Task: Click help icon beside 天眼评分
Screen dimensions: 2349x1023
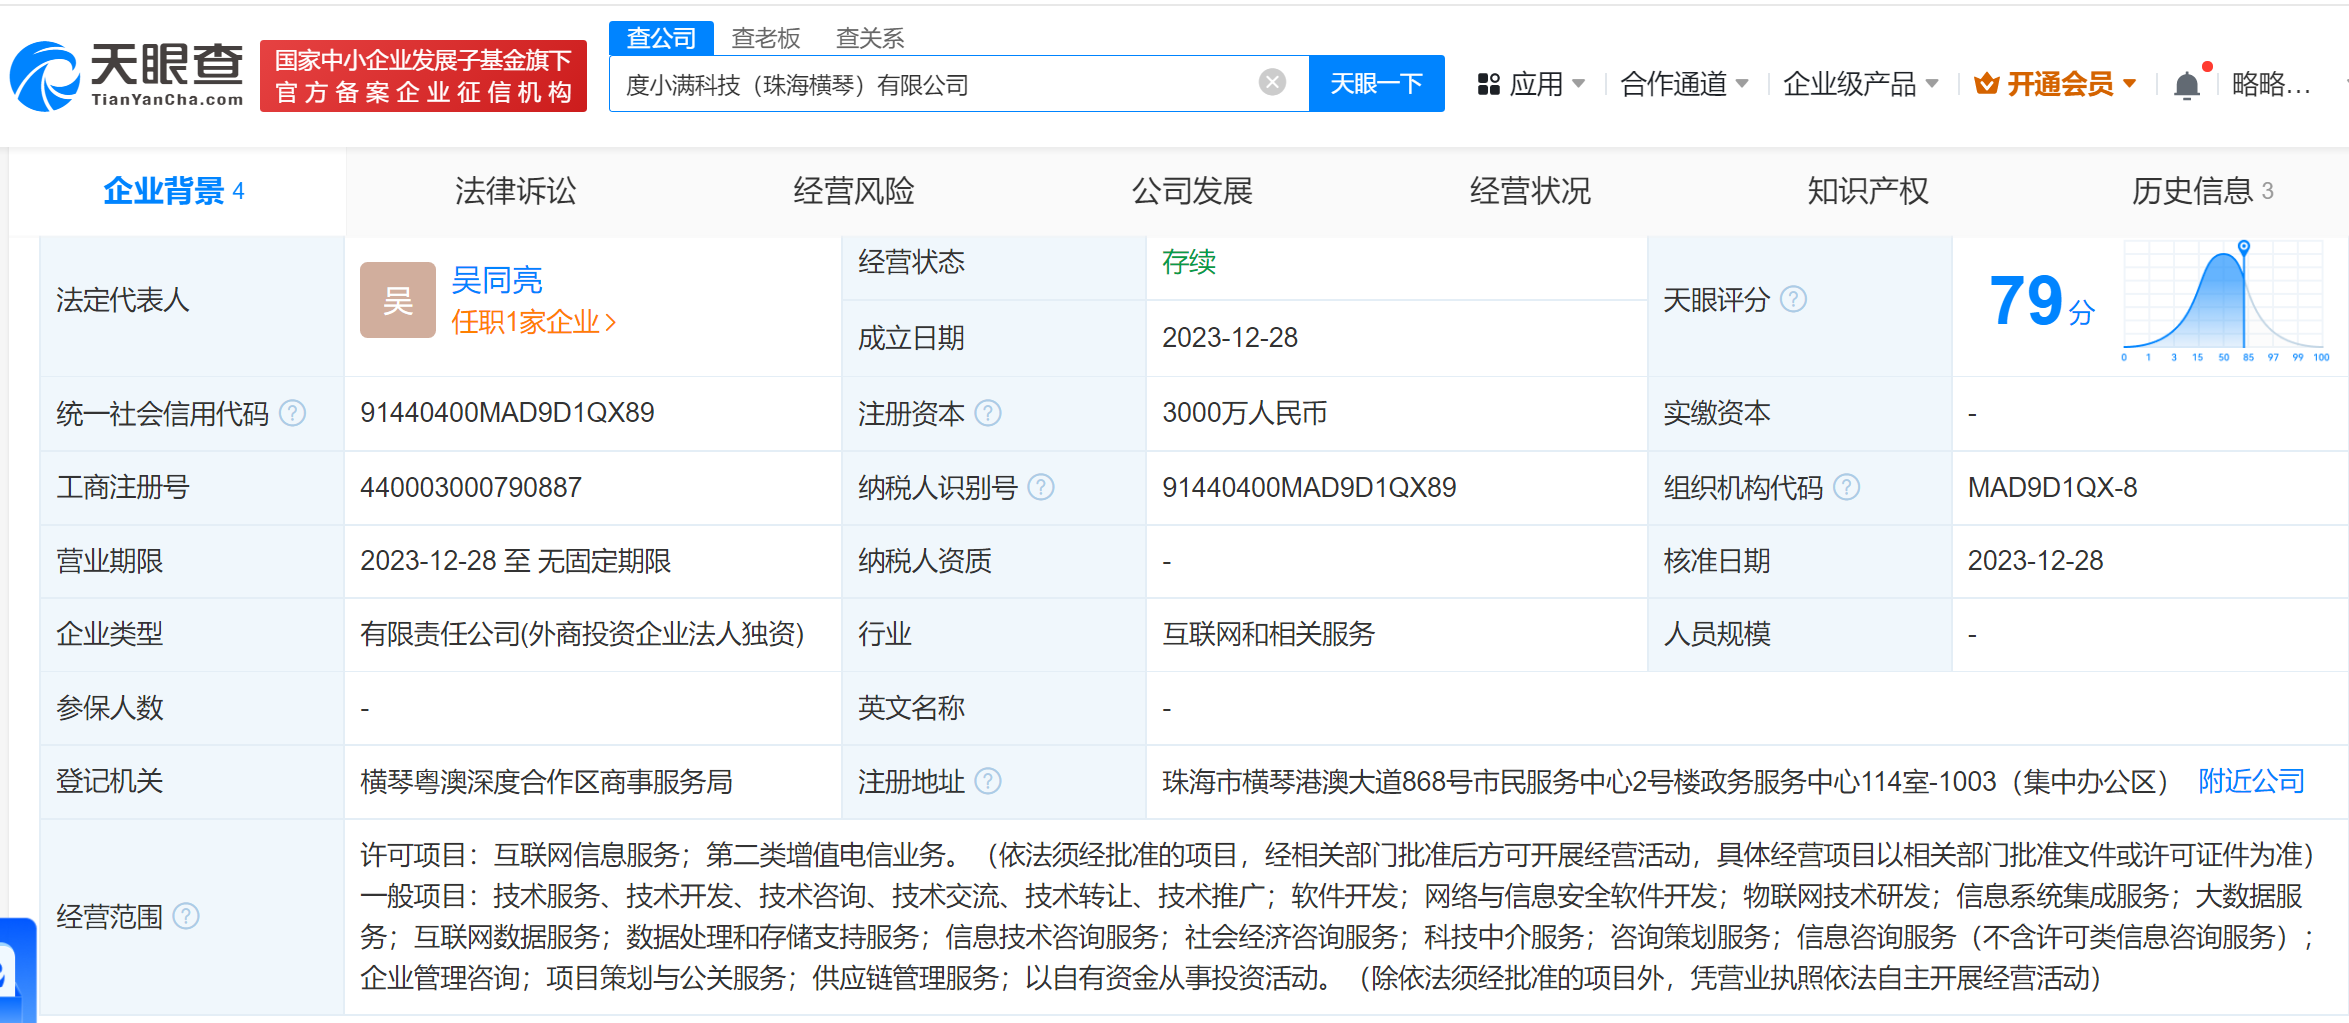Action: (1793, 300)
